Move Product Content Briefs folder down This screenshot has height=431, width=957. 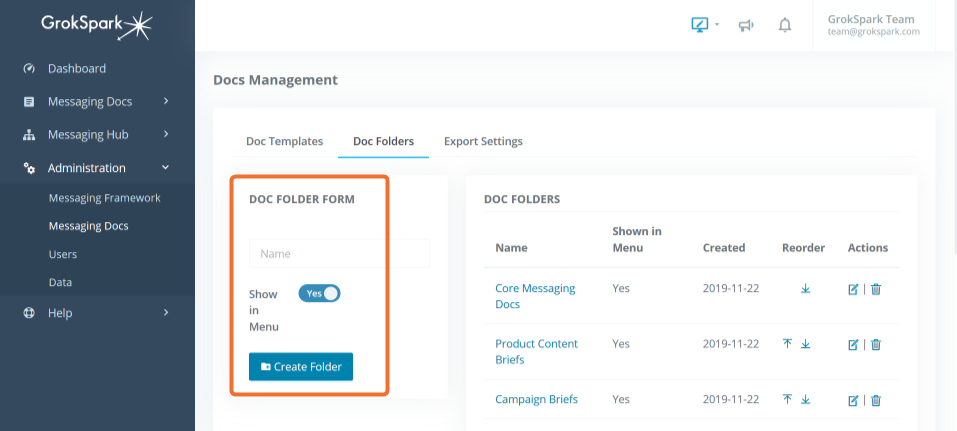tap(806, 344)
